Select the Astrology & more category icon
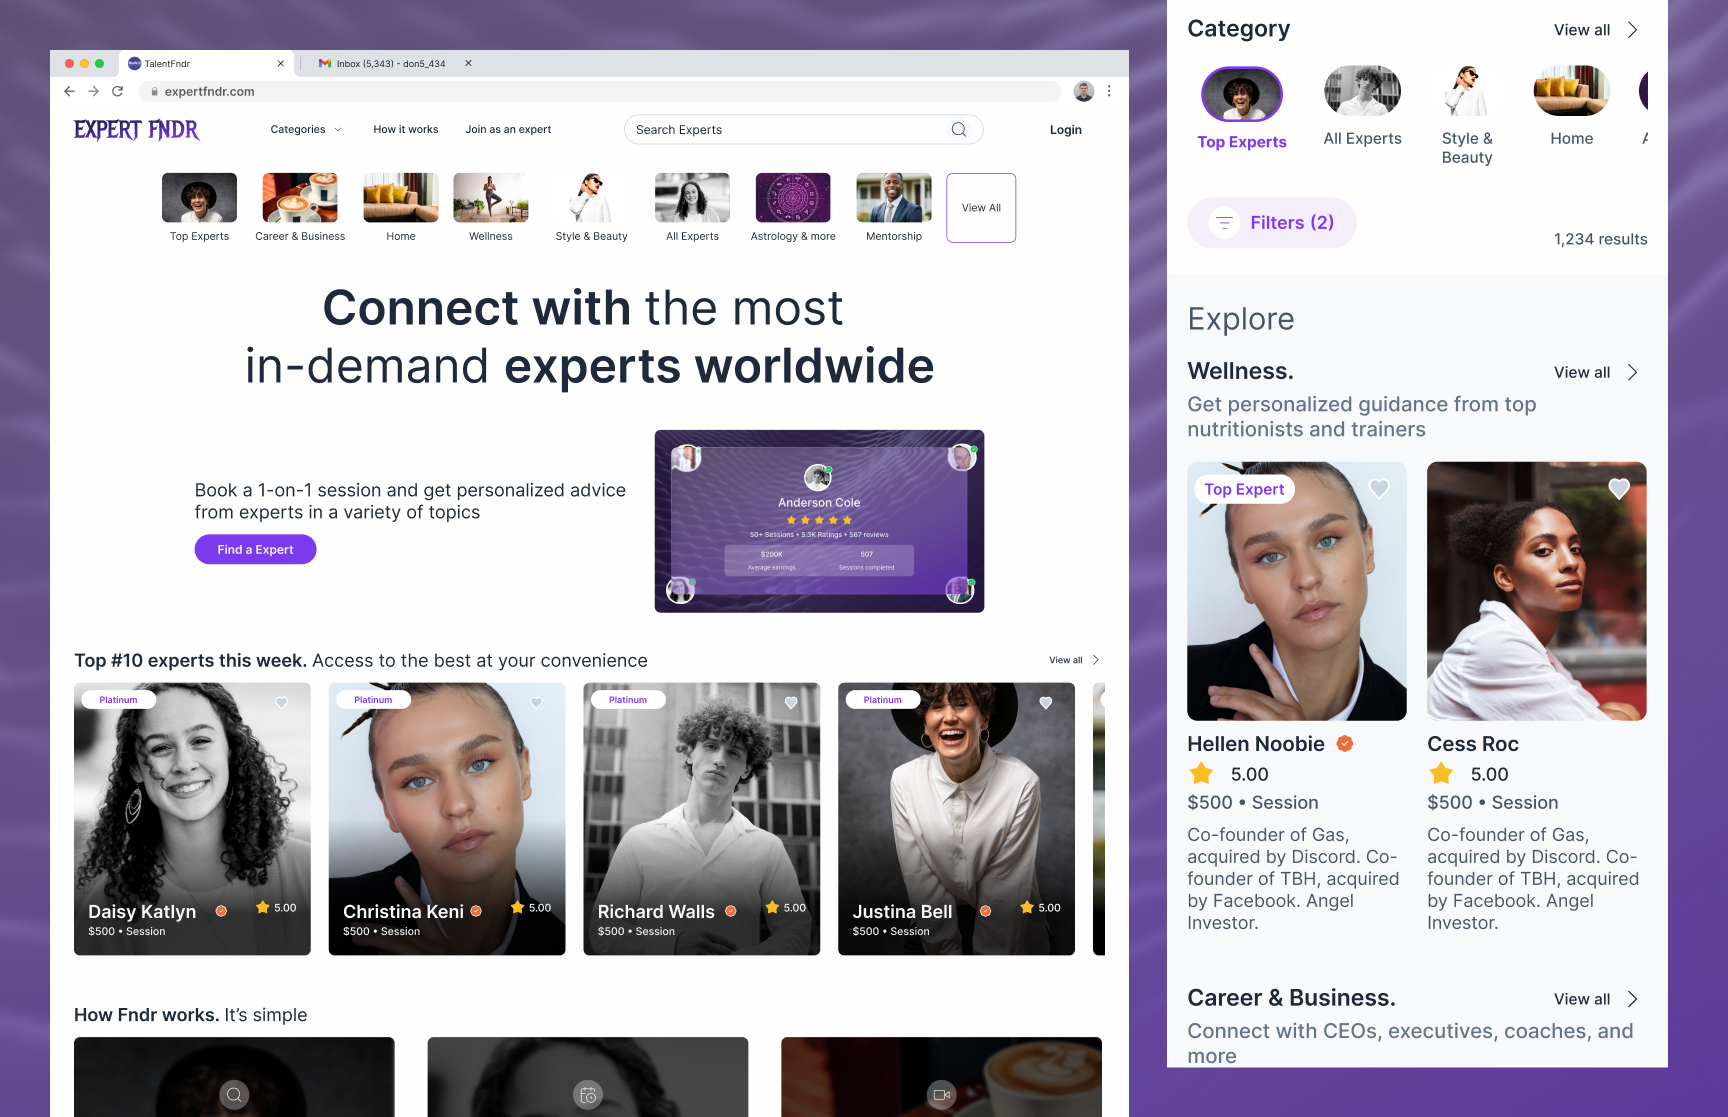 pos(793,197)
